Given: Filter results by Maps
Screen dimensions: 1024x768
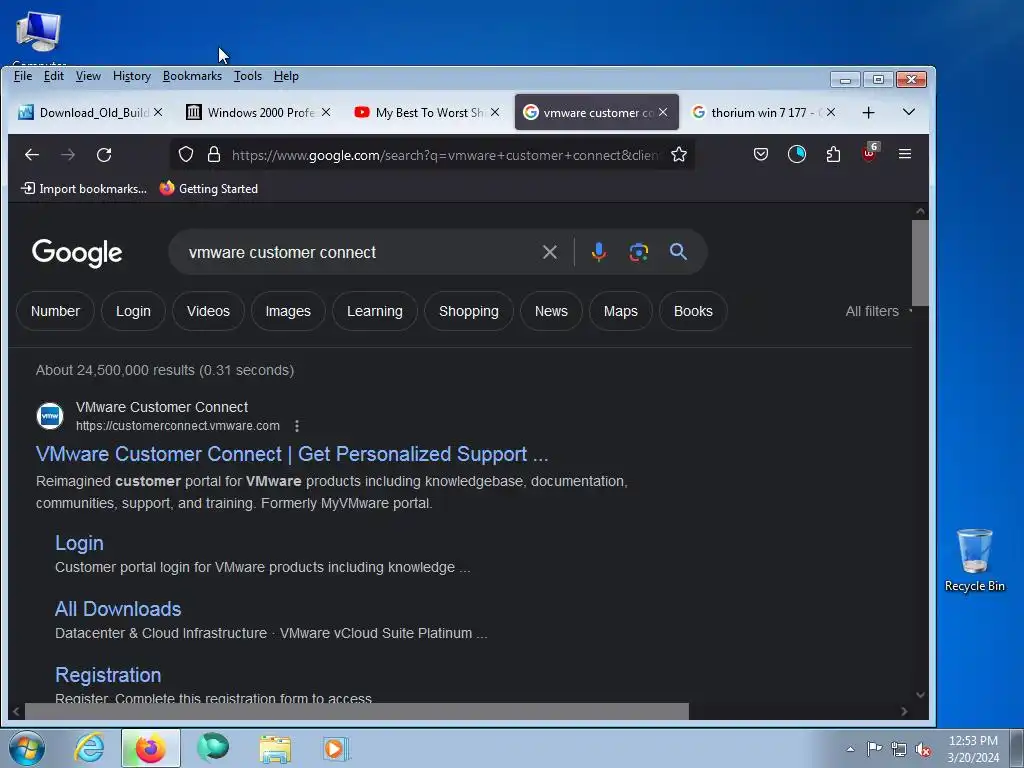Looking at the screenshot, I should click(x=620, y=312).
